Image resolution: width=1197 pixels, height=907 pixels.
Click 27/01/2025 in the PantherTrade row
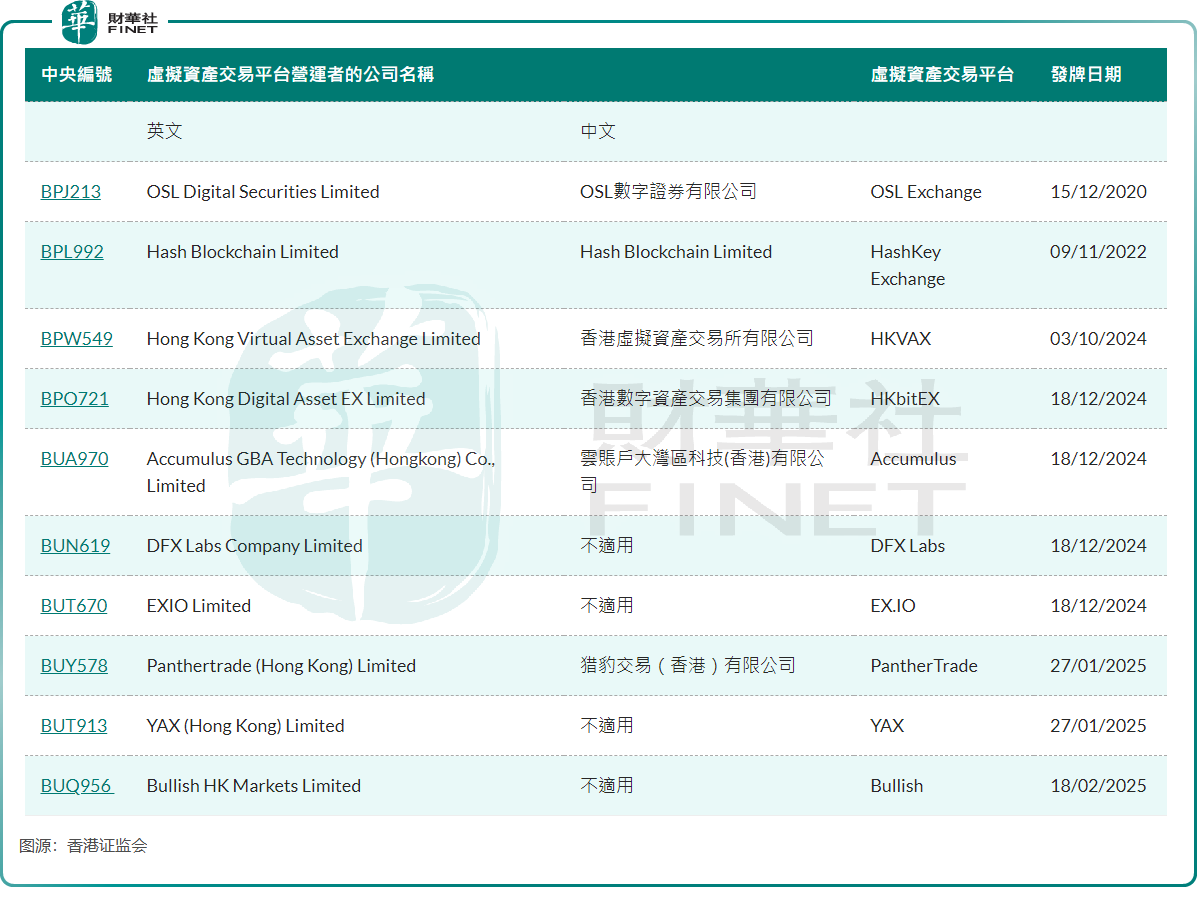click(1099, 666)
